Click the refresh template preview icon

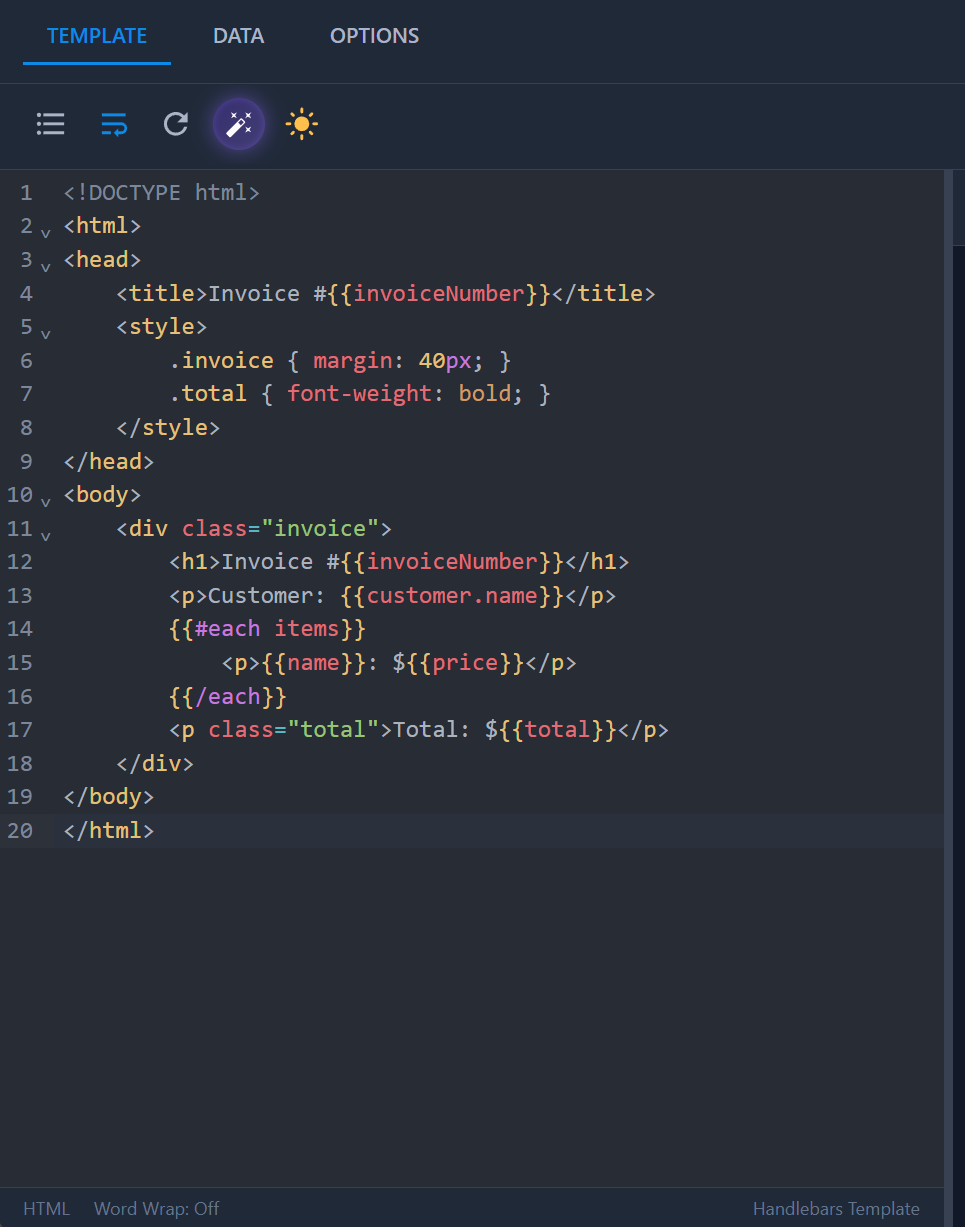175,124
